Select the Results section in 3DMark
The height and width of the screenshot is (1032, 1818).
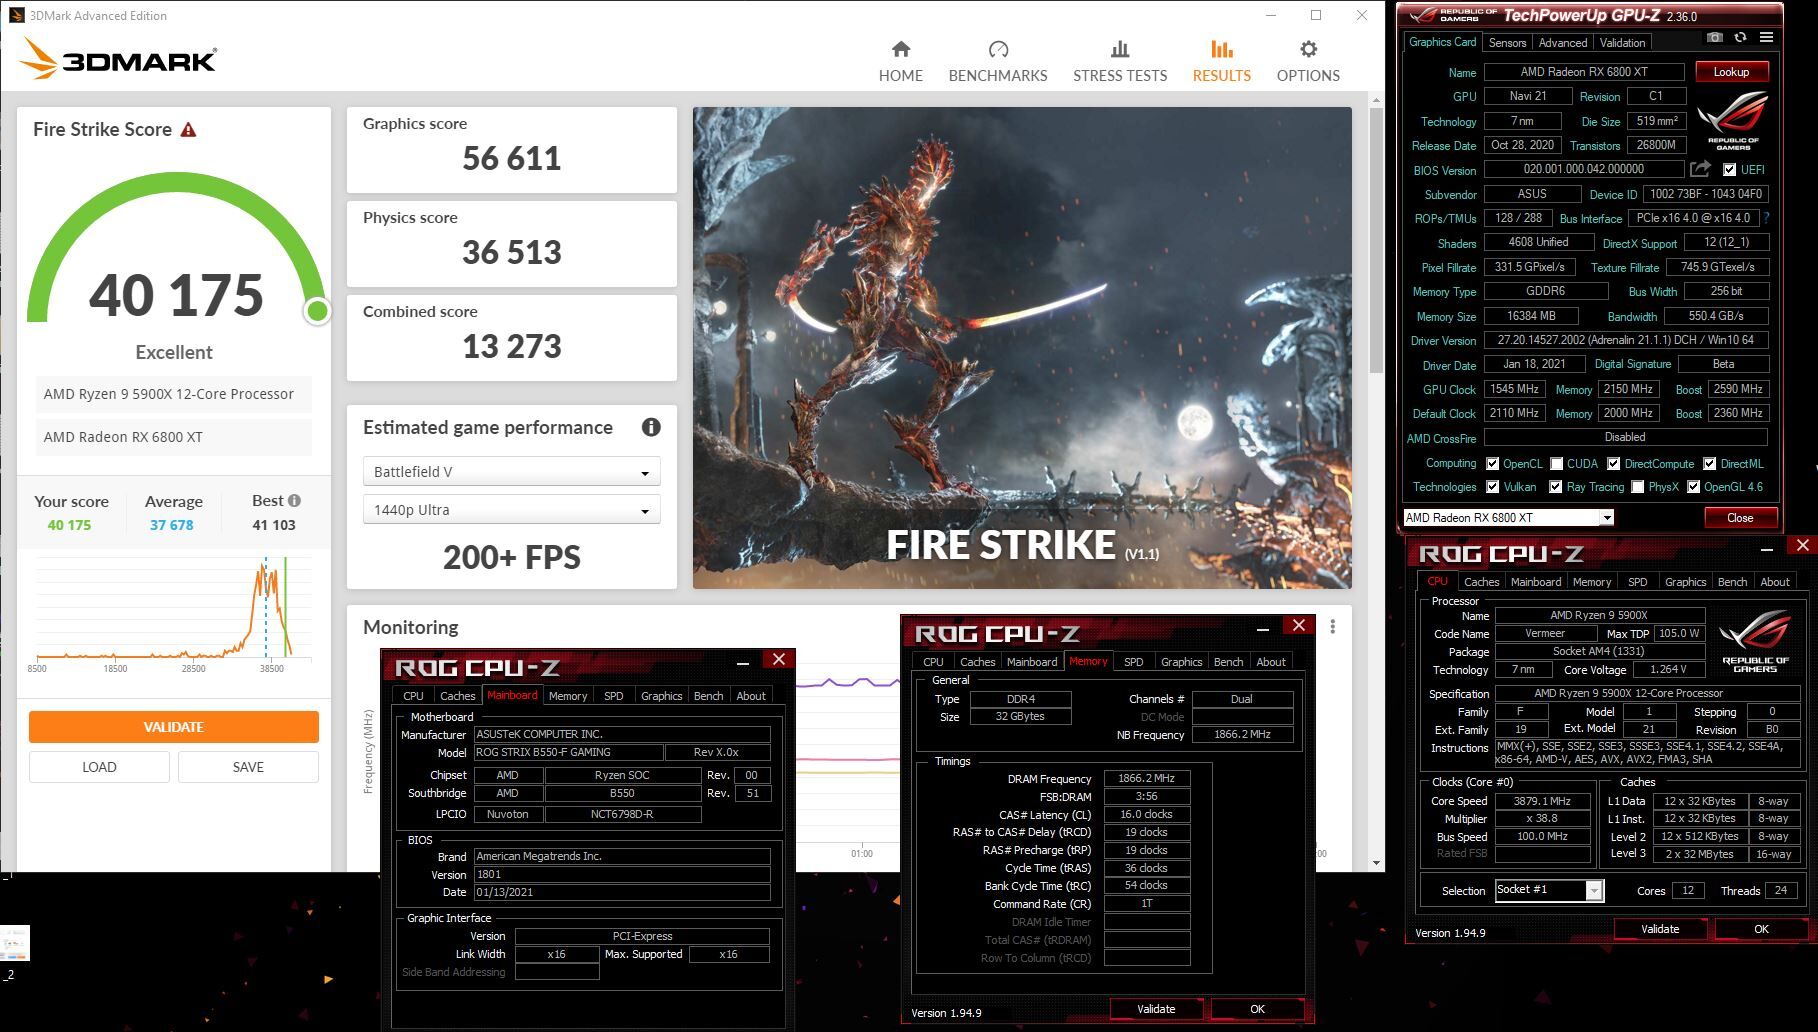[1221, 61]
